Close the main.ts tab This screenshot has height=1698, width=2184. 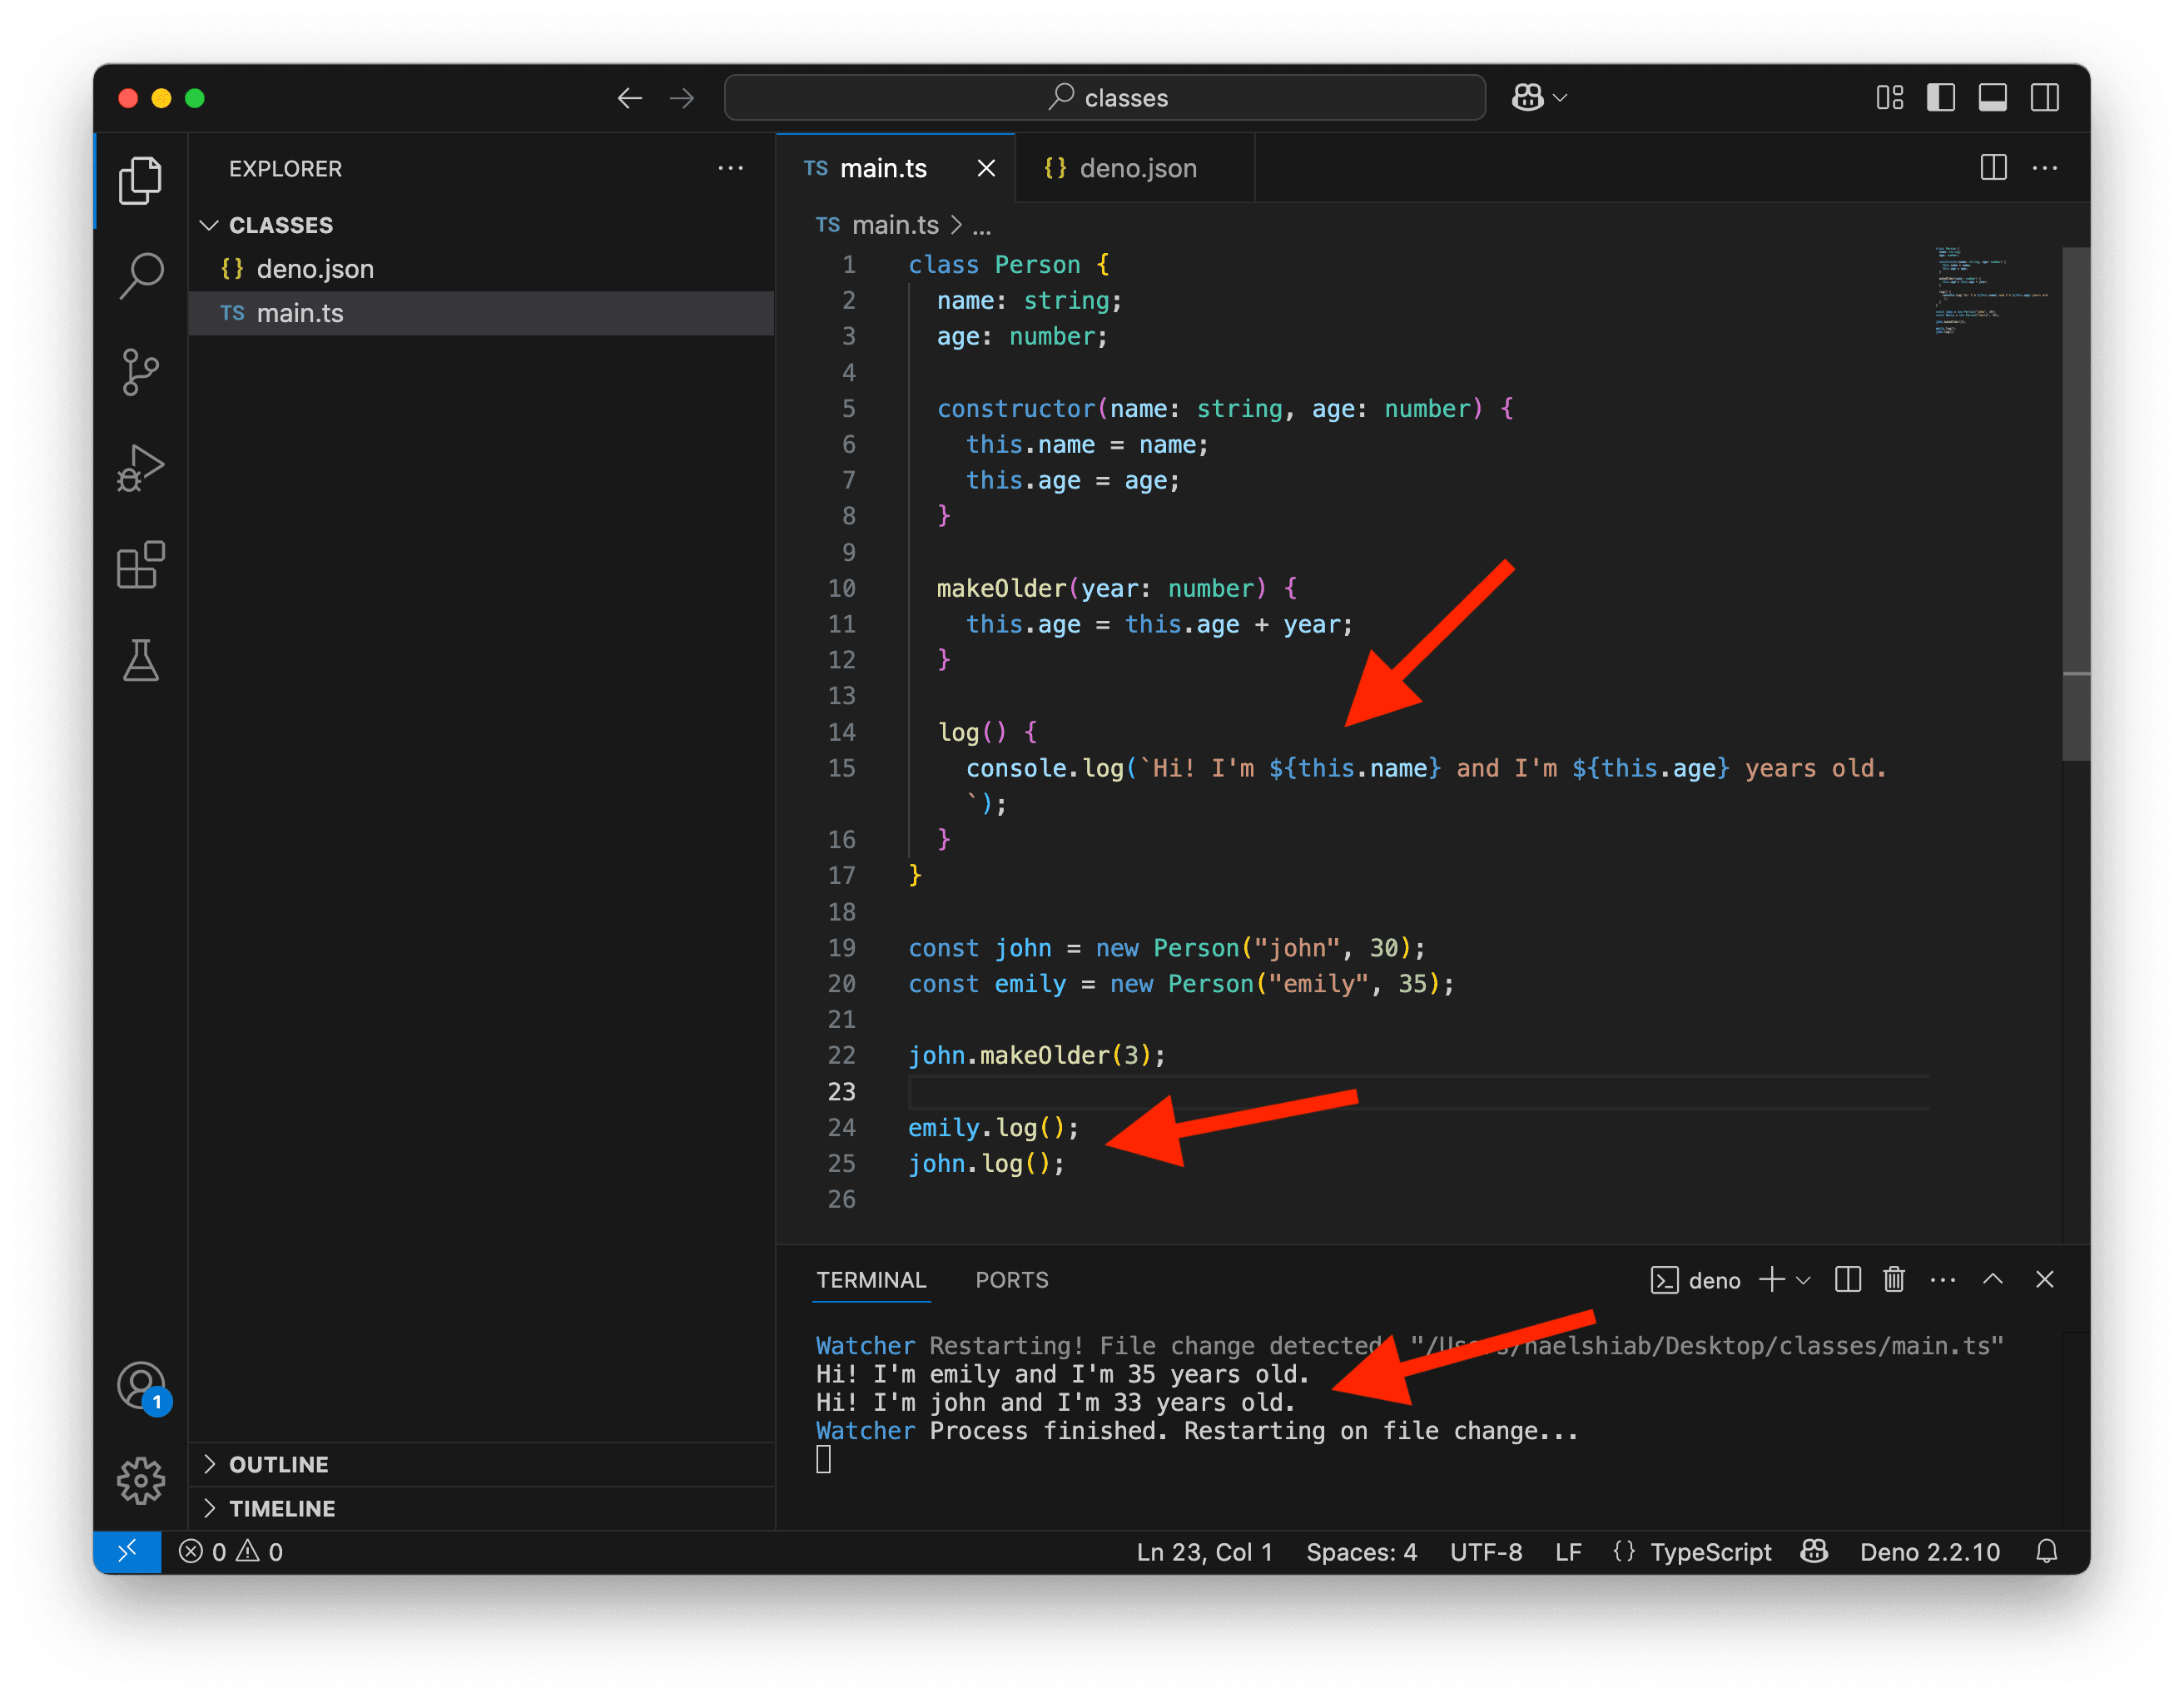[x=986, y=168]
